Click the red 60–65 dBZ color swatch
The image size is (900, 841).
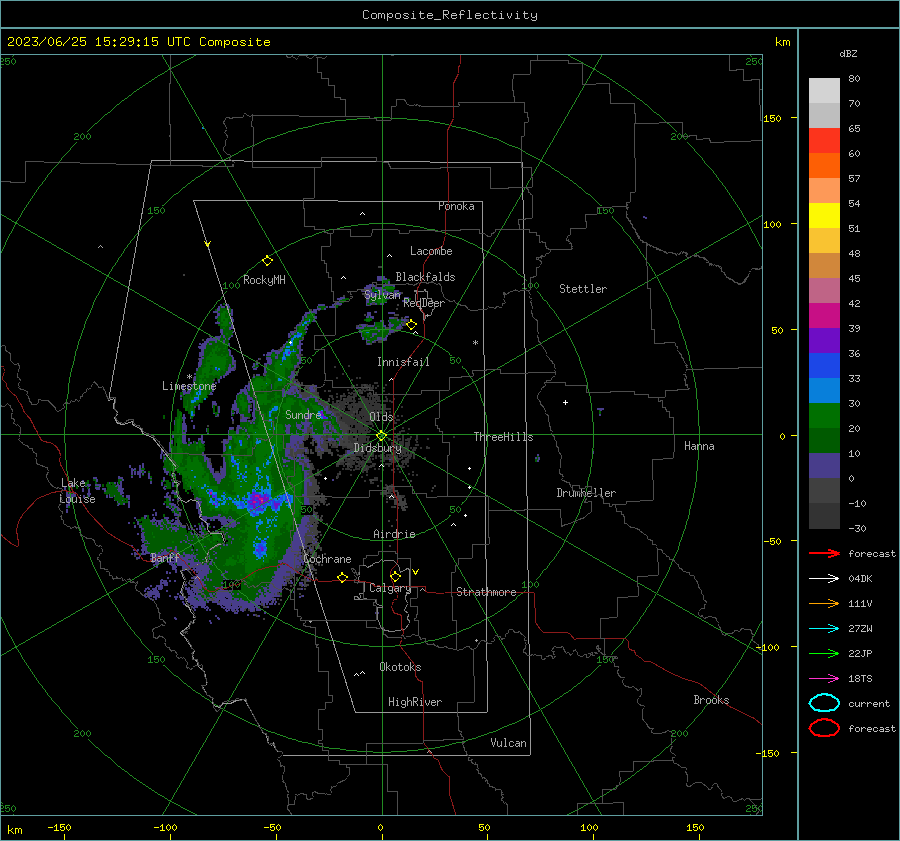tap(824, 141)
